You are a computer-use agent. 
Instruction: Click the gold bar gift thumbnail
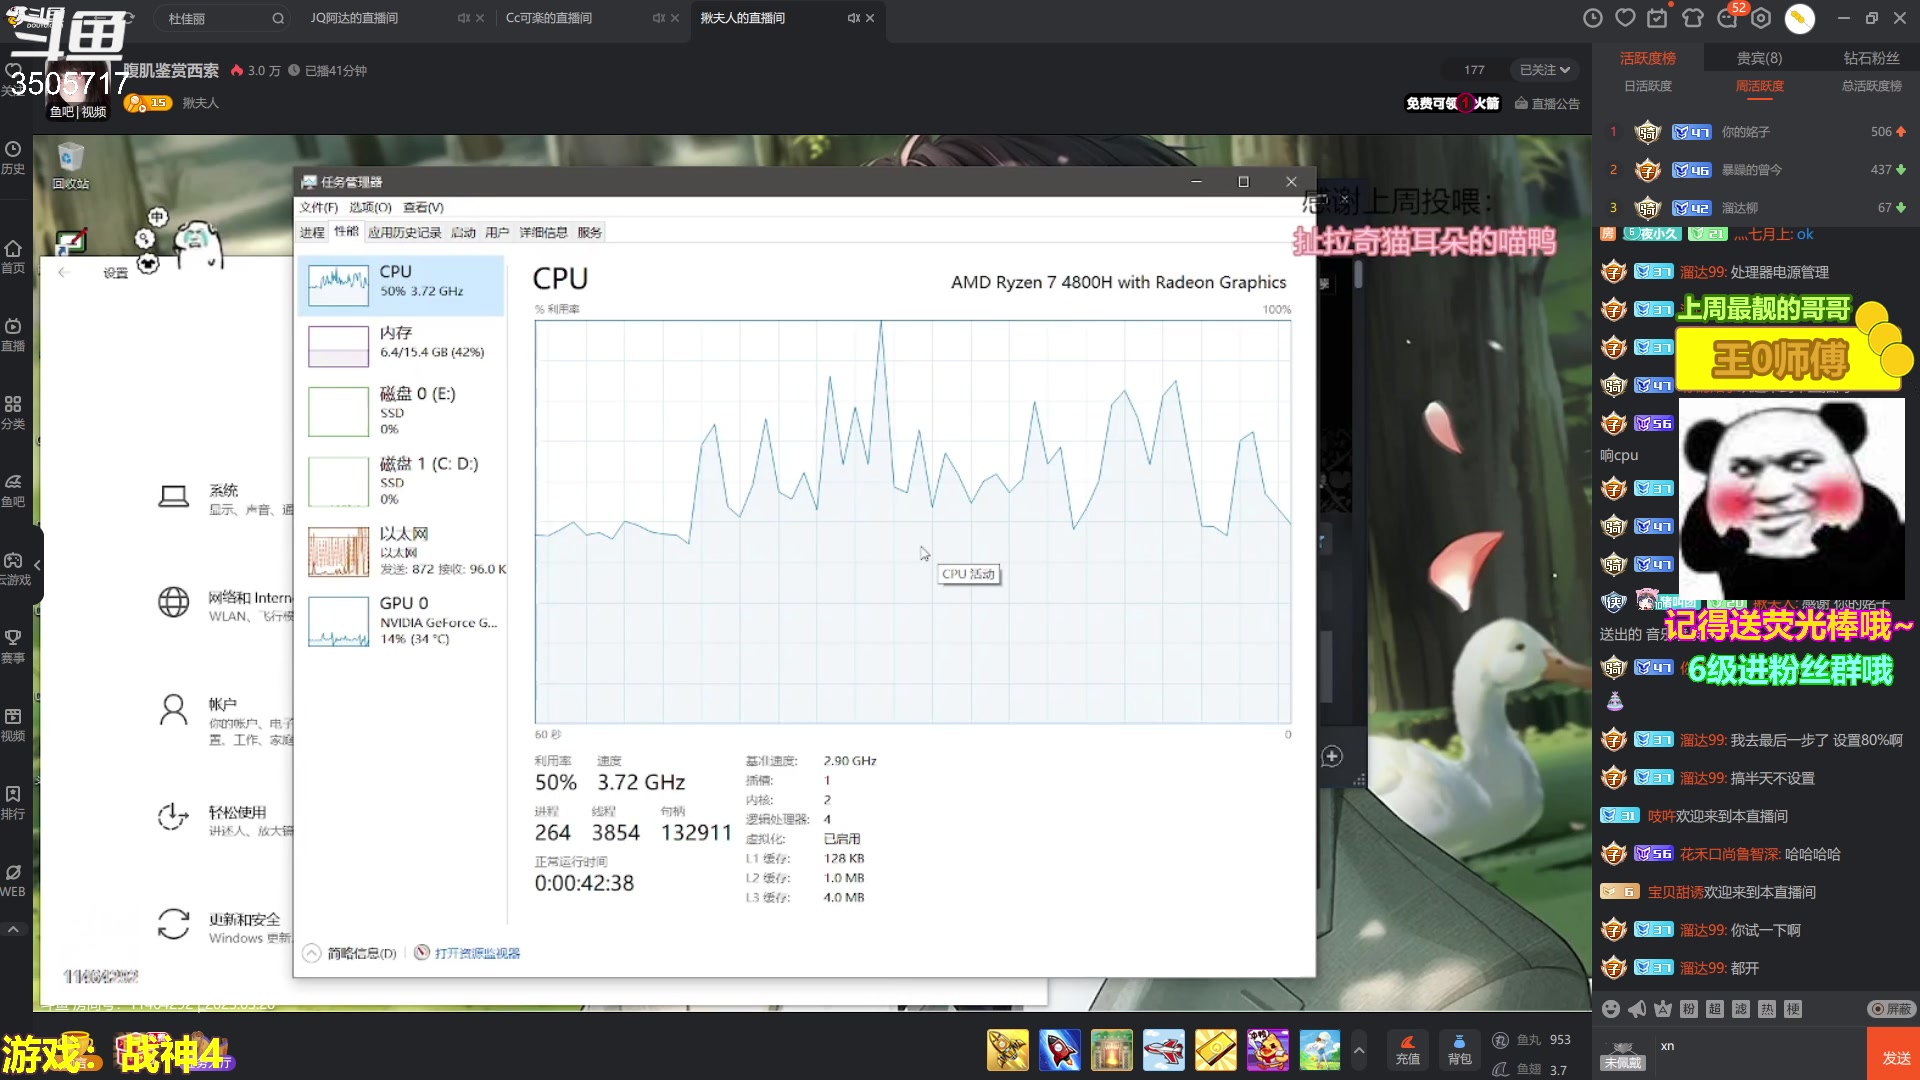[1215, 1051]
